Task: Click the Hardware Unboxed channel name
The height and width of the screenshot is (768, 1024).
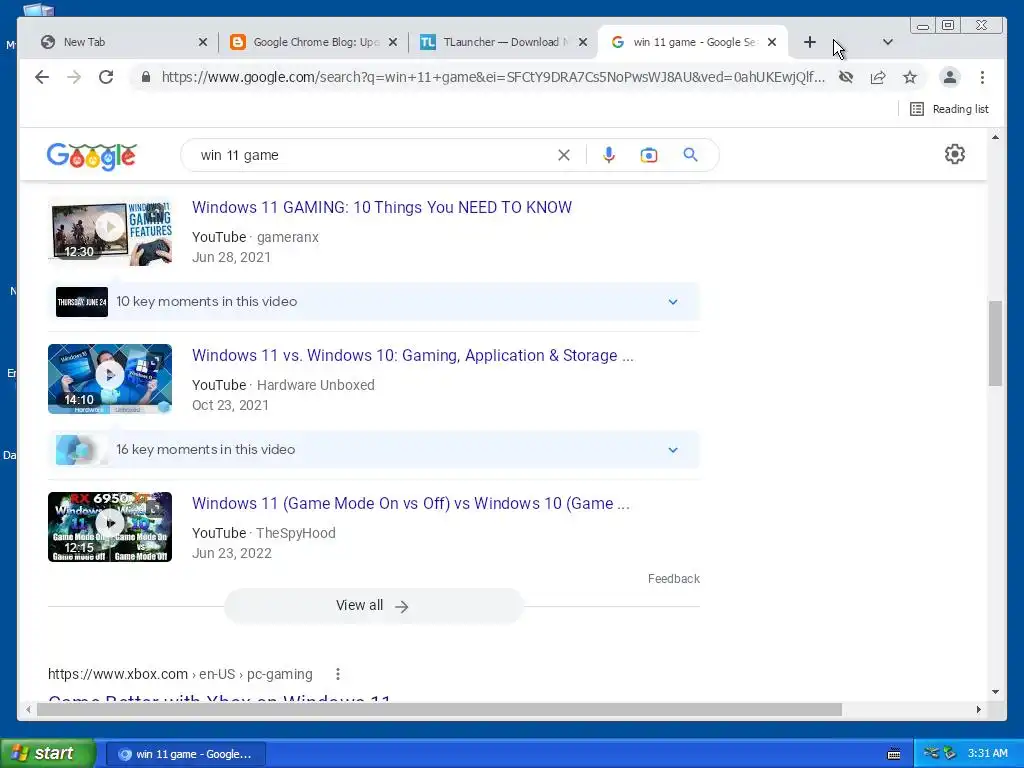Action: click(x=315, y=385)
